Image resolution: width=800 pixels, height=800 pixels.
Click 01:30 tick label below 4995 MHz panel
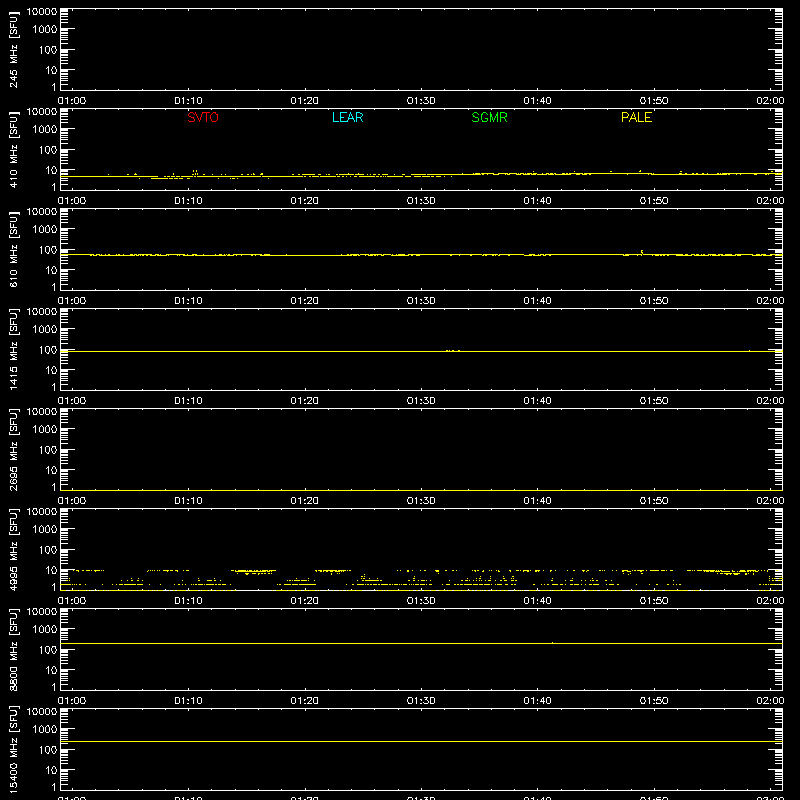pos(421,601)
